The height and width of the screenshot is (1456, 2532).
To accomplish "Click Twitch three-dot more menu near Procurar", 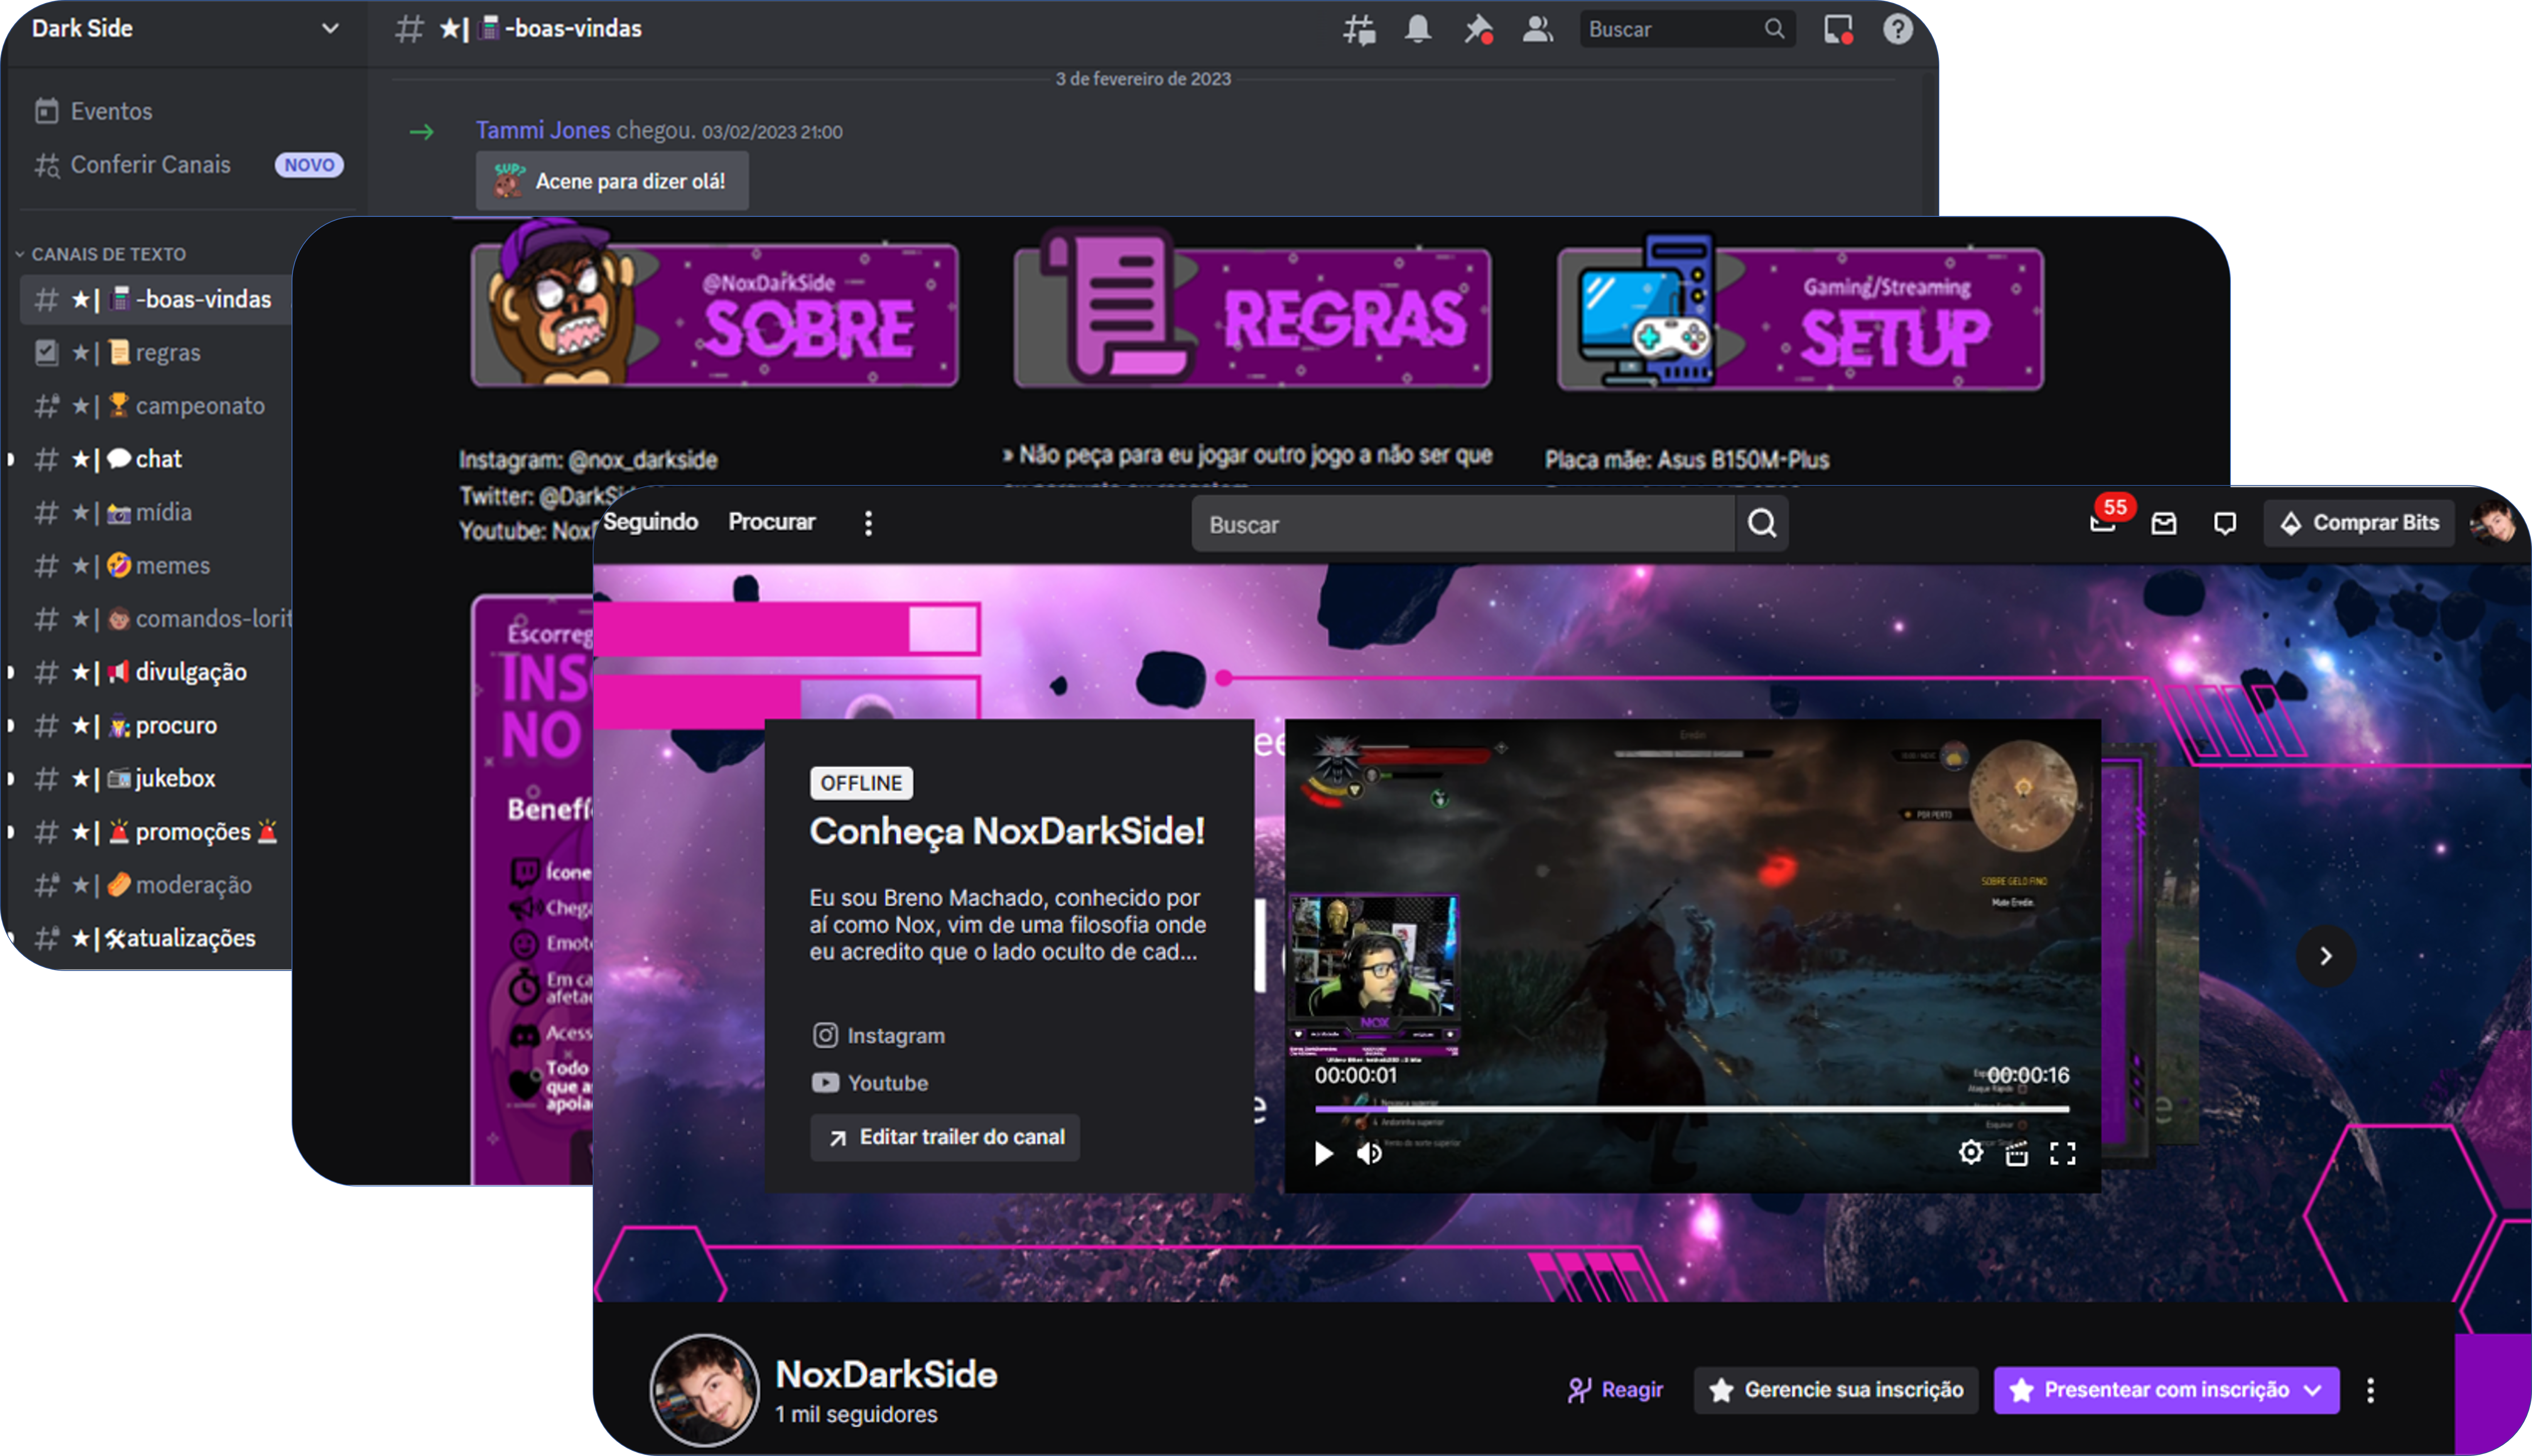I will pos(868,523).
